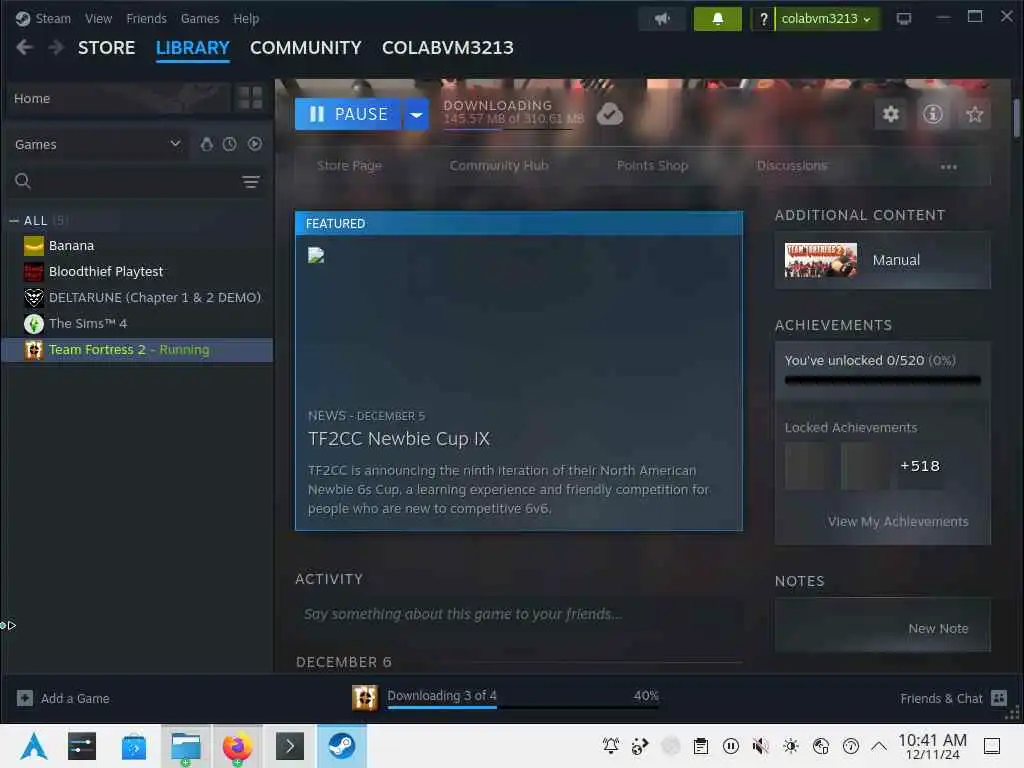1024x768 pixels.
Task: Toggle ready to play filter icon
Action: coord(255,144)
